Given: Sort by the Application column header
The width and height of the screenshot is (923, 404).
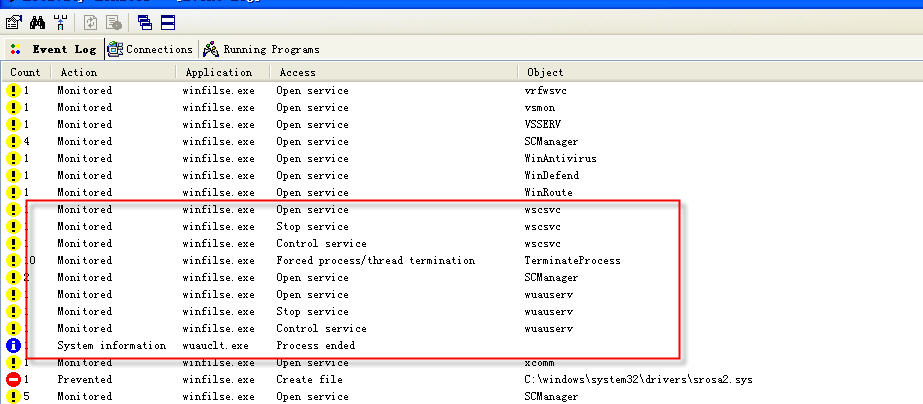Looking at the screenshot, I should [x=218, y=72].
